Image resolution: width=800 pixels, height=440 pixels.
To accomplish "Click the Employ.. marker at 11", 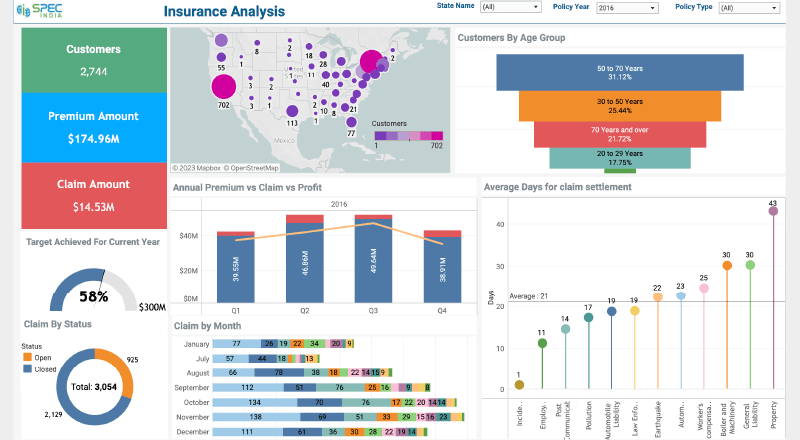I will point(542,343).
